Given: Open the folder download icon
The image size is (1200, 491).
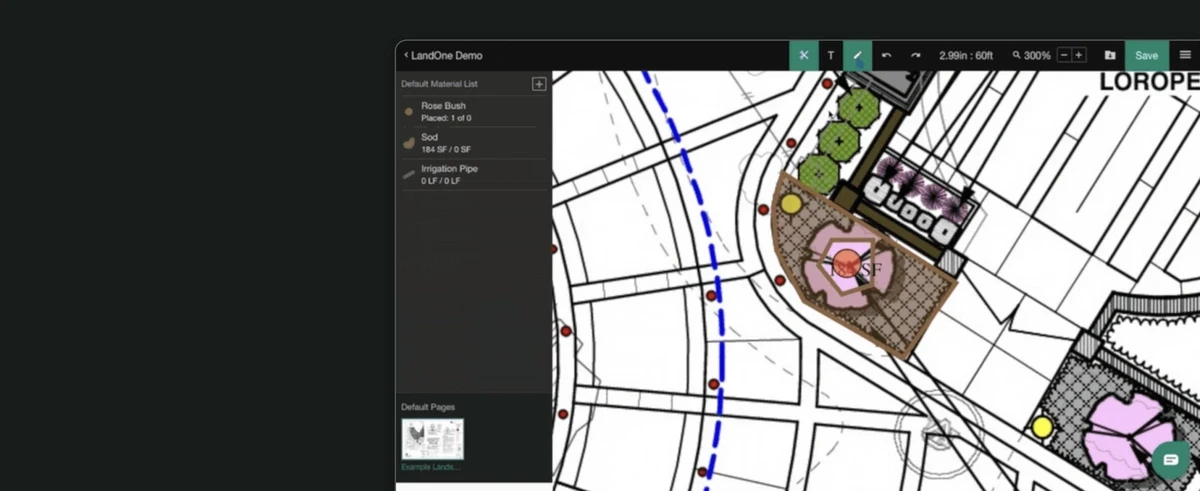Looking at the screenshot, I should click(x=1110, y=56).
